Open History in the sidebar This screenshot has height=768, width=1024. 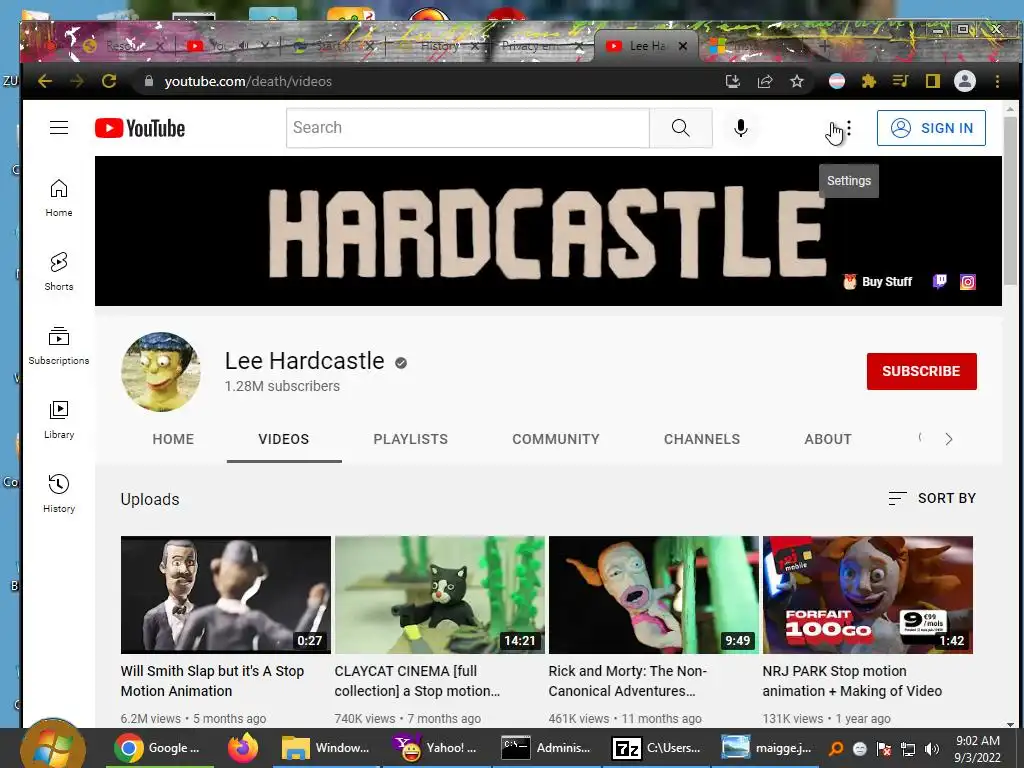(x=59, y=494)
